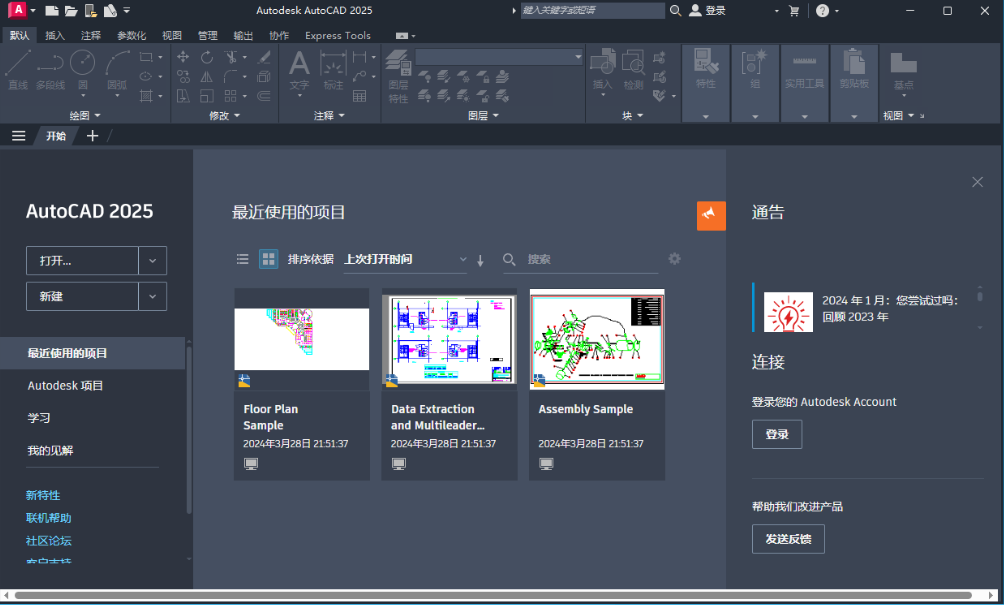Open the AutoCAD application menu (red A)
Screen dimensions: 1004x605
pos(17,10)
